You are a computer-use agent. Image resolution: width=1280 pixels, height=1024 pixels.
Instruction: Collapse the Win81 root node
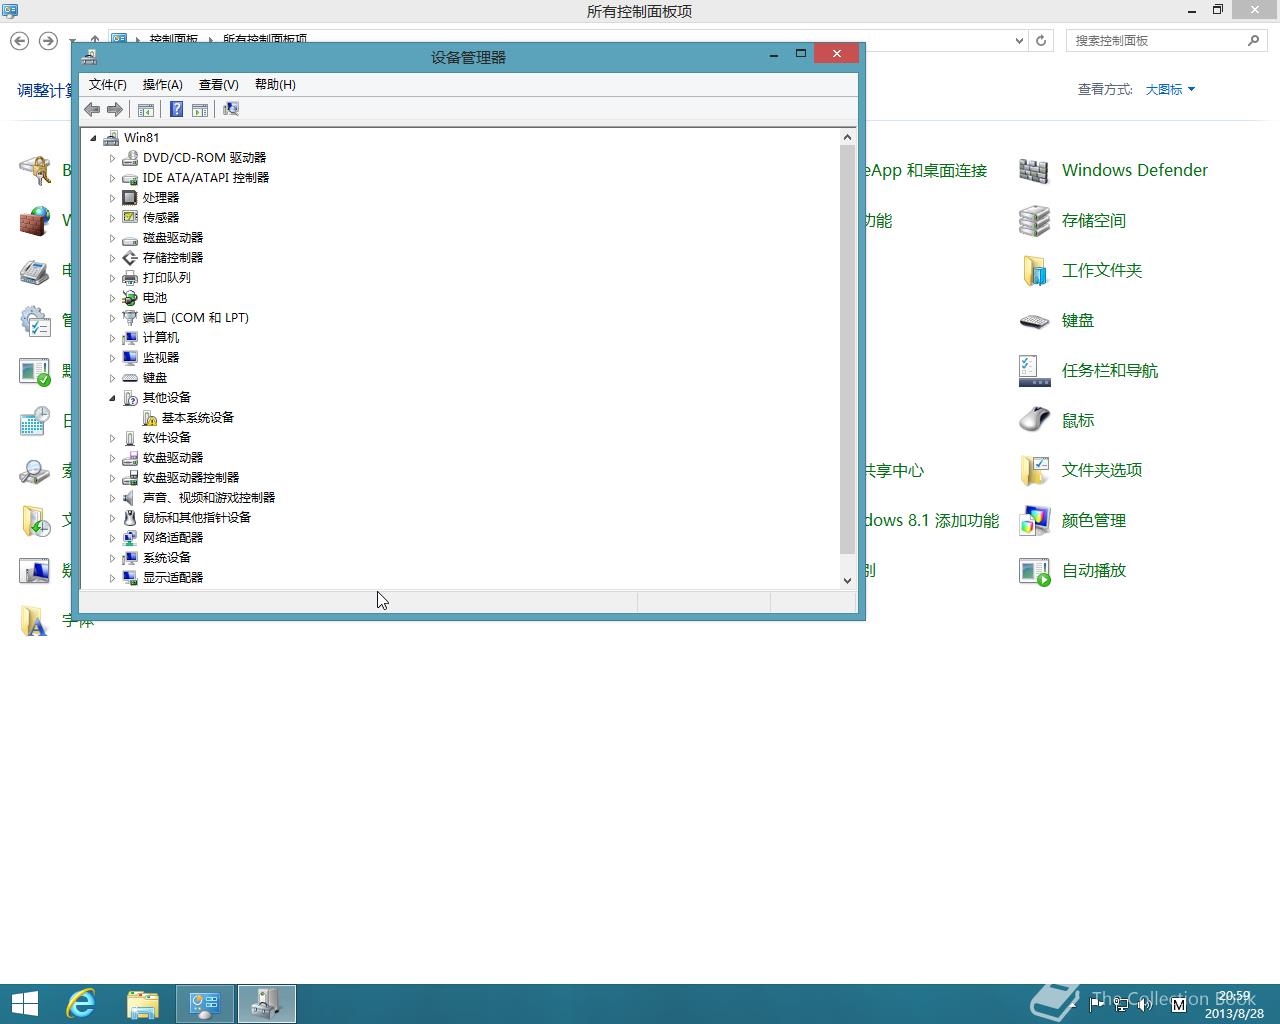pyautogui.click(x=93, y=138)
